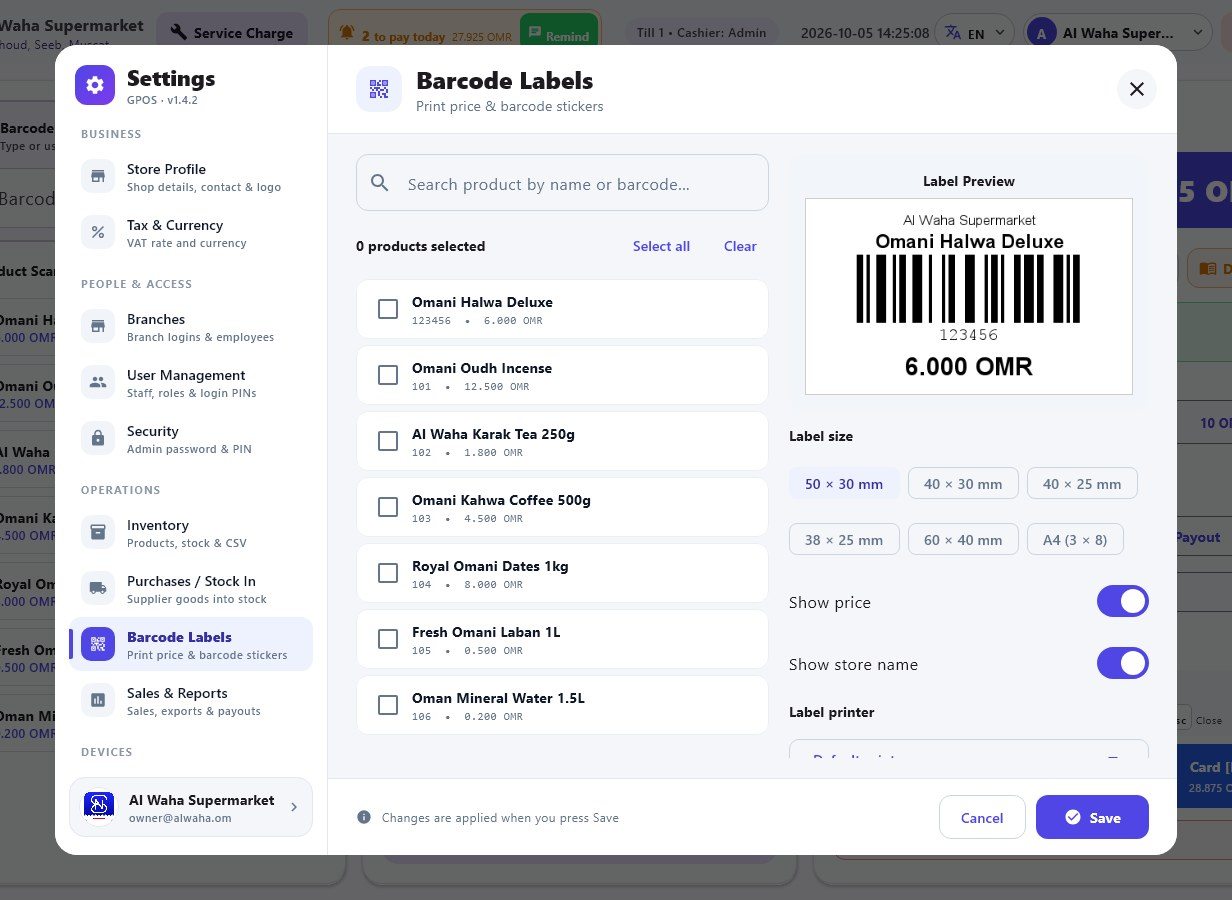Click the Inventory box icon

(98, 532)
